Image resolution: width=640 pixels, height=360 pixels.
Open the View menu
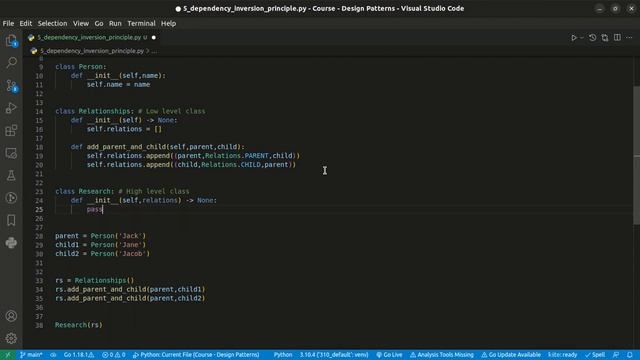point(81,23)
